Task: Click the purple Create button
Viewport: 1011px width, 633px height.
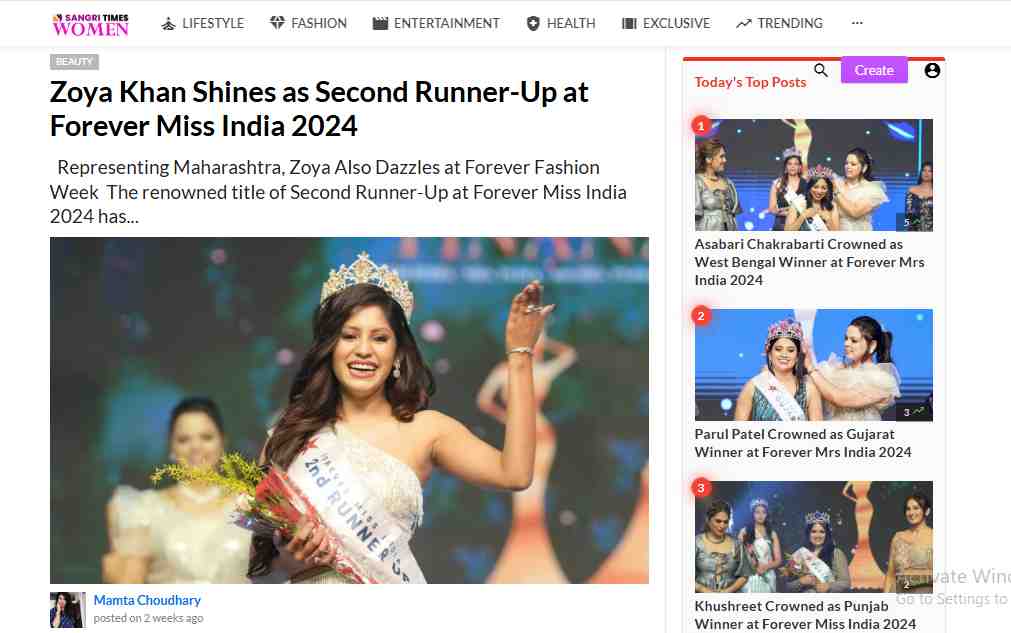Action: coord(874,70)
